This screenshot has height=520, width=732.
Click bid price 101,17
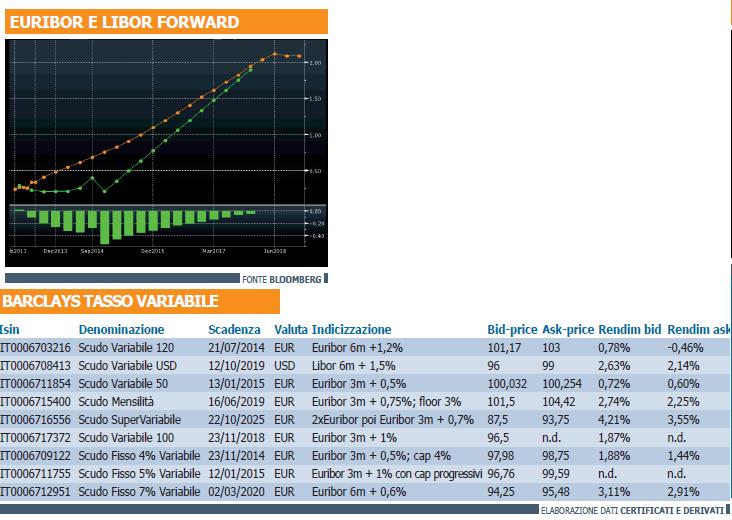[504, 348]
